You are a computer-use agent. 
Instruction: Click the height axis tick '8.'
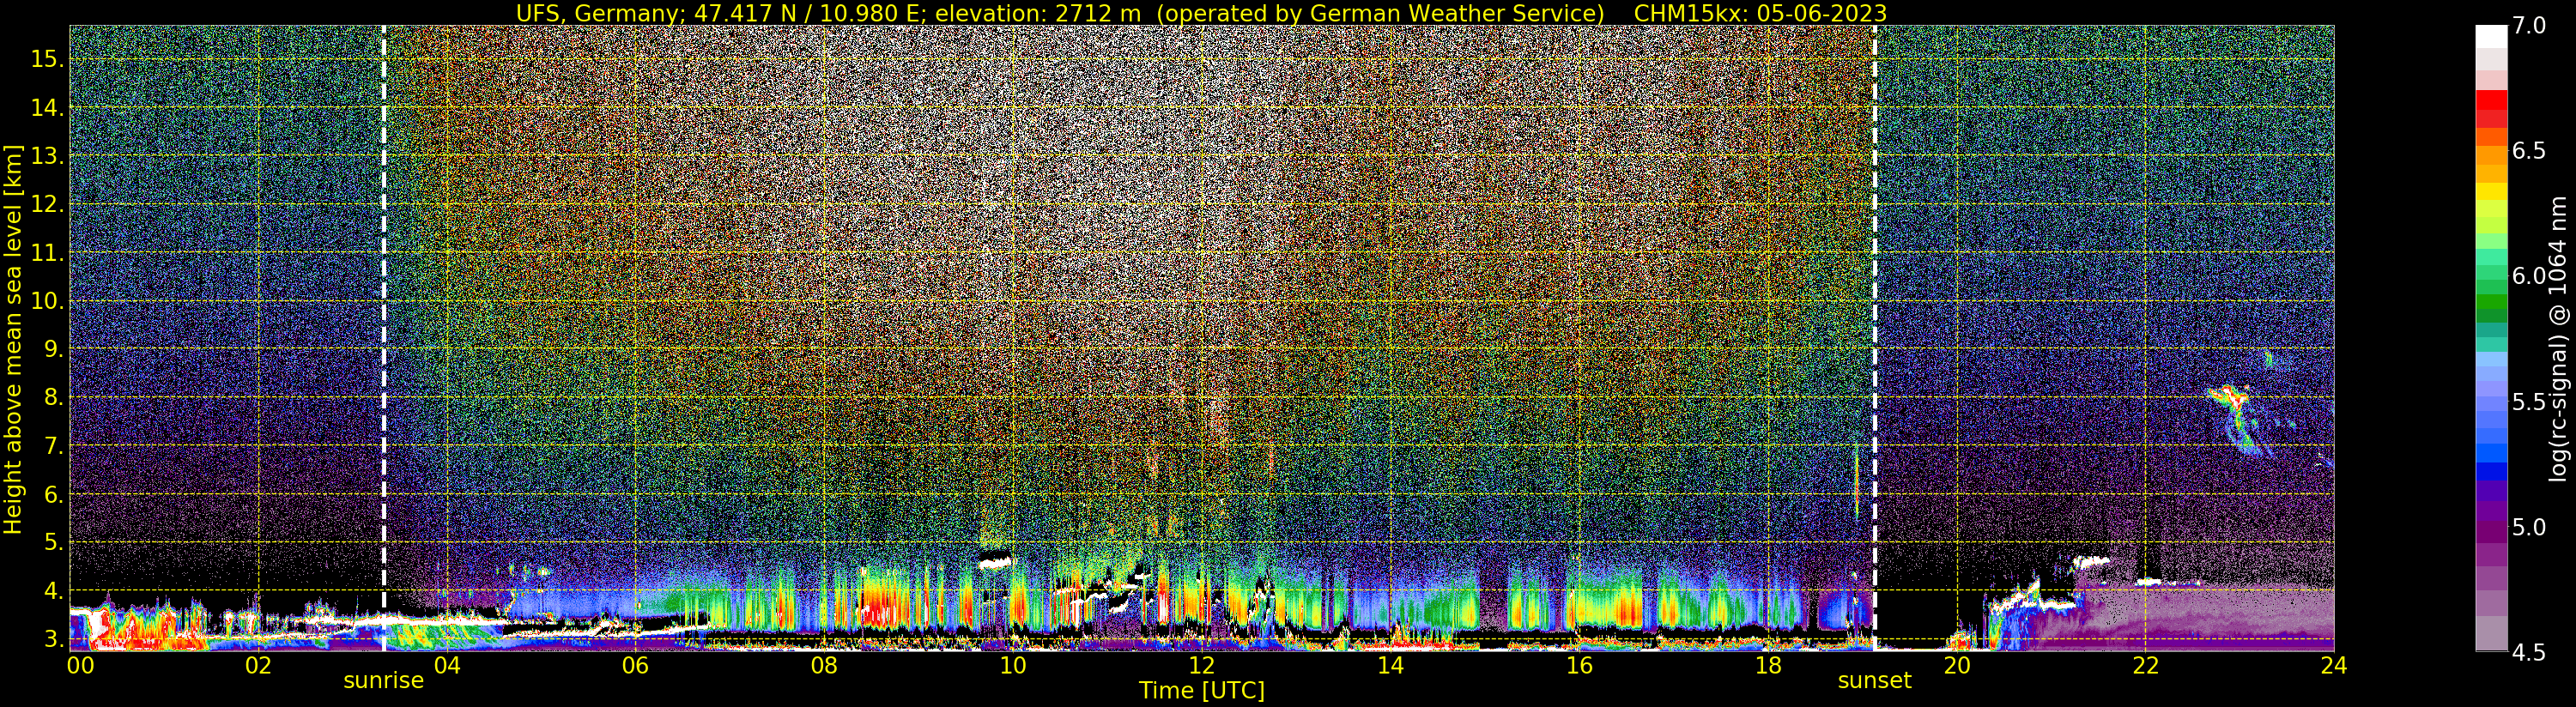(x=53, y=398)
